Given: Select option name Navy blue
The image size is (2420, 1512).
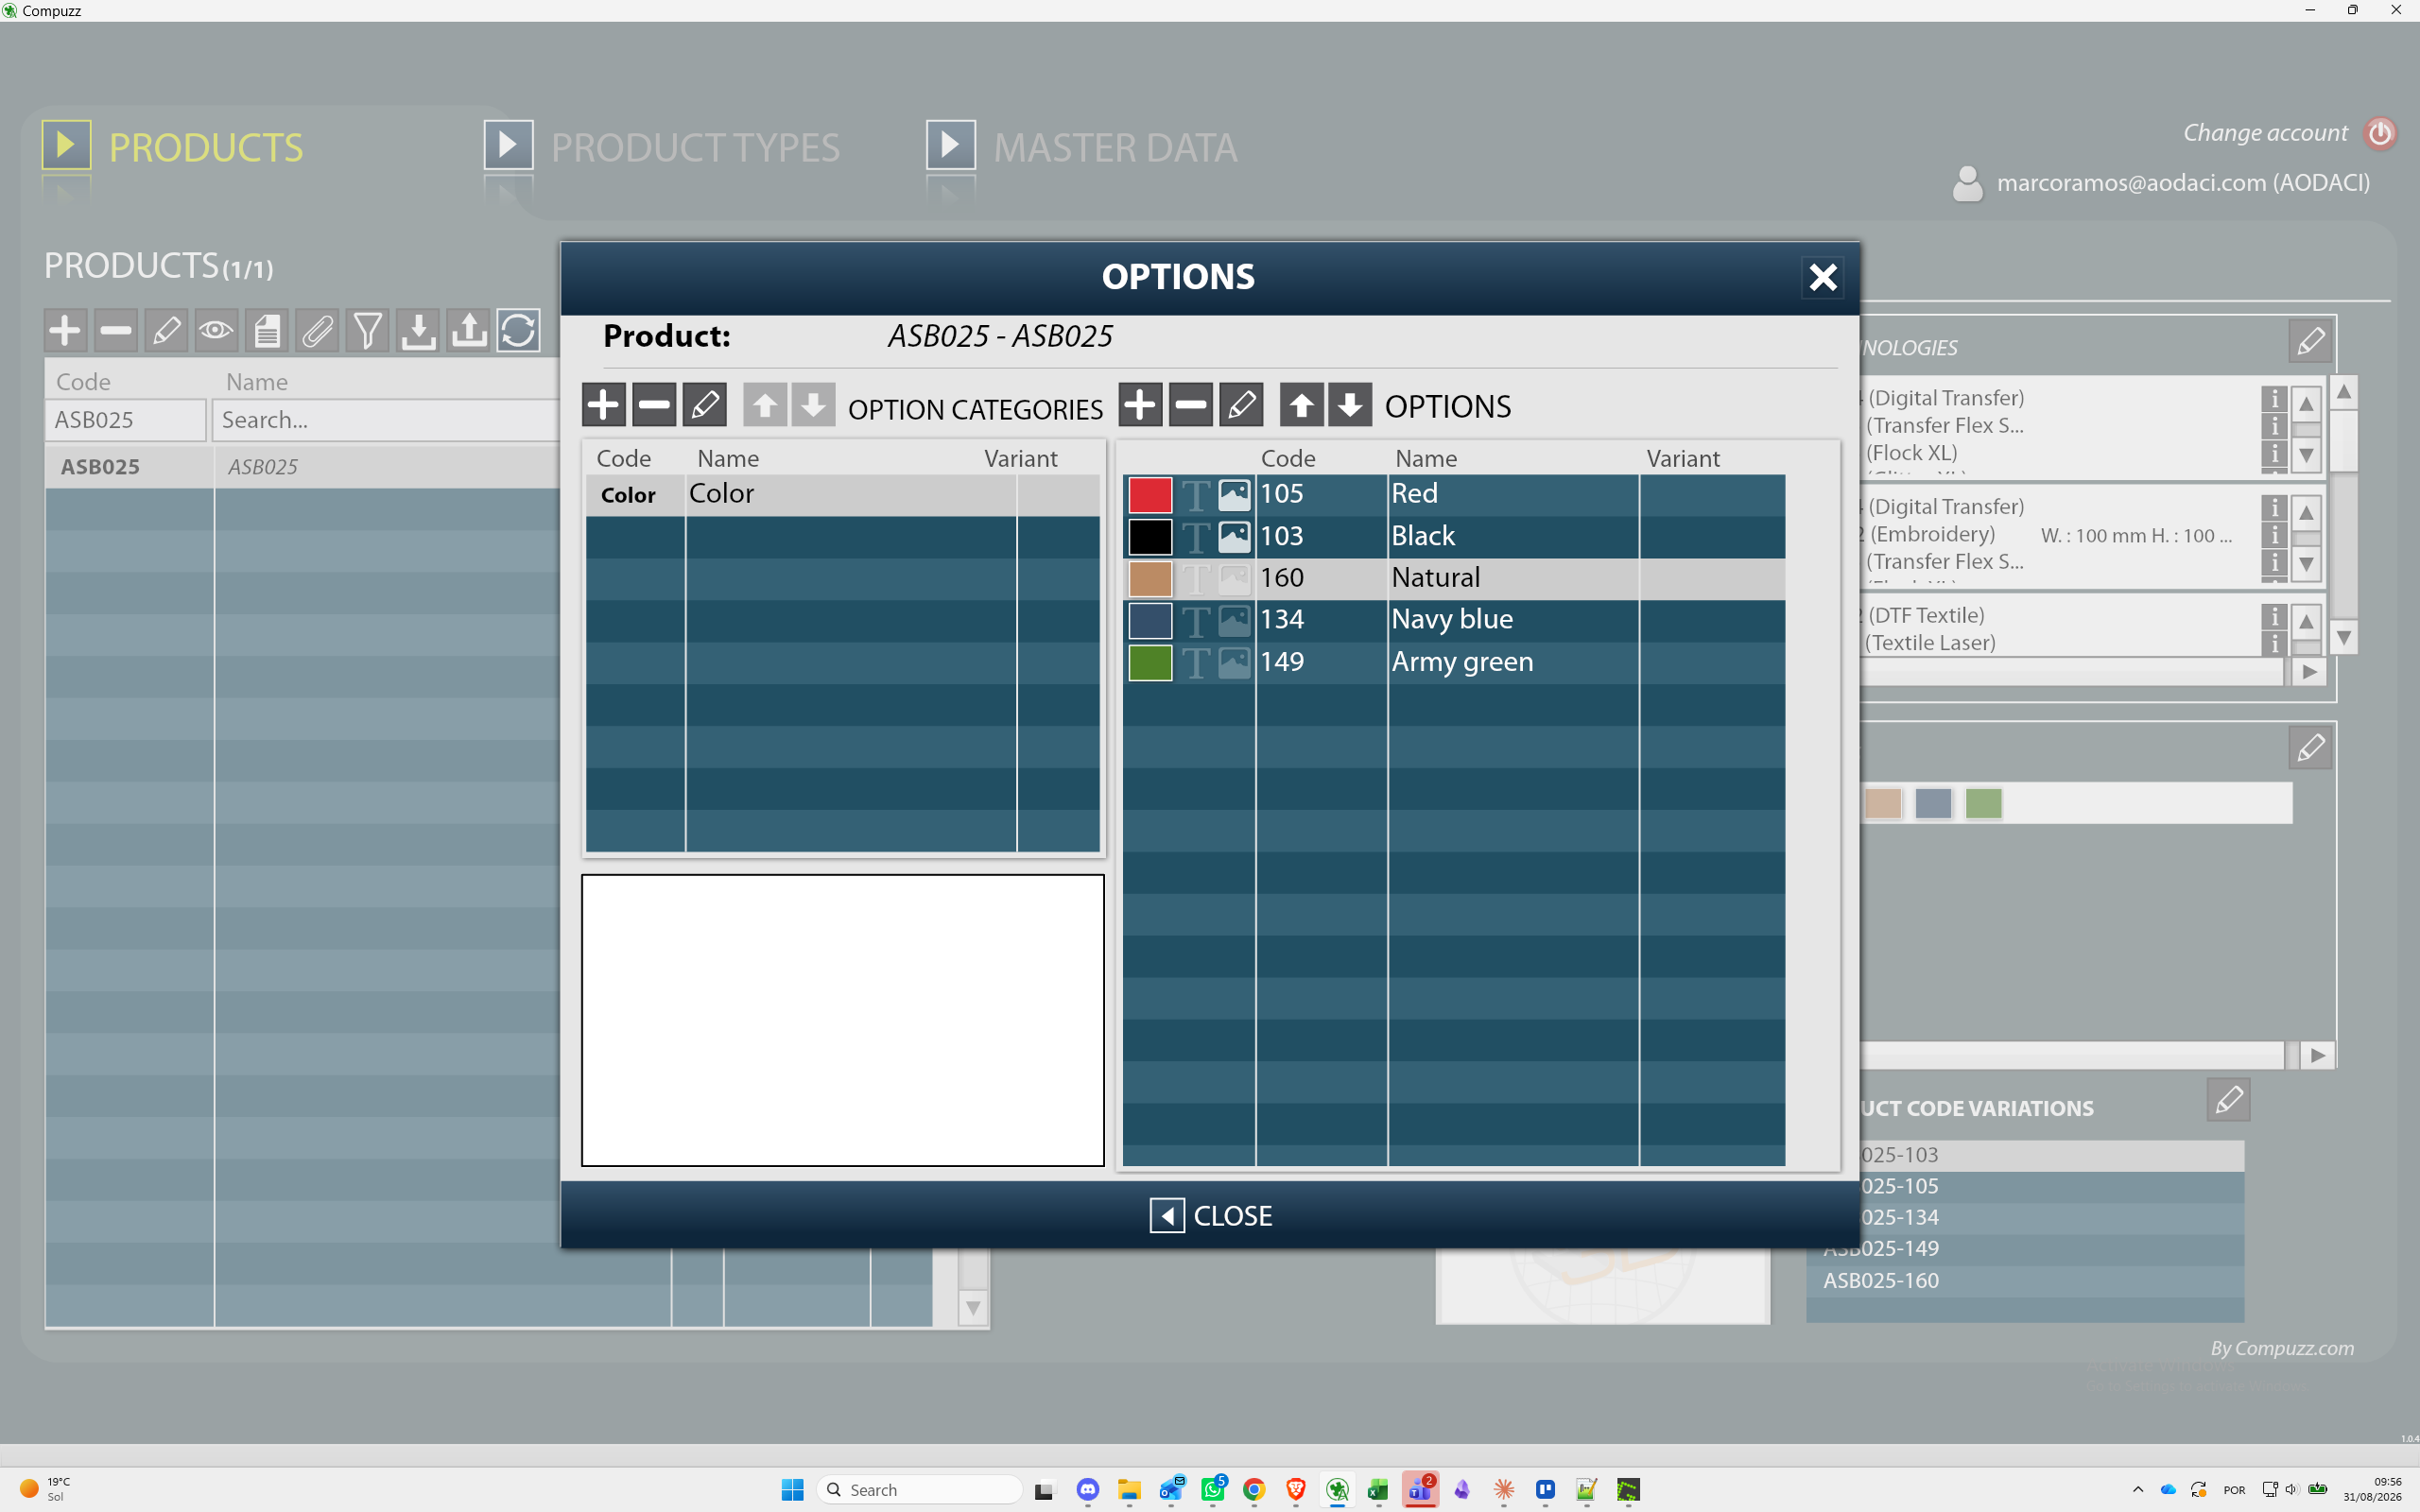Looking at the screenshot, I should [x=1452, y=619].
